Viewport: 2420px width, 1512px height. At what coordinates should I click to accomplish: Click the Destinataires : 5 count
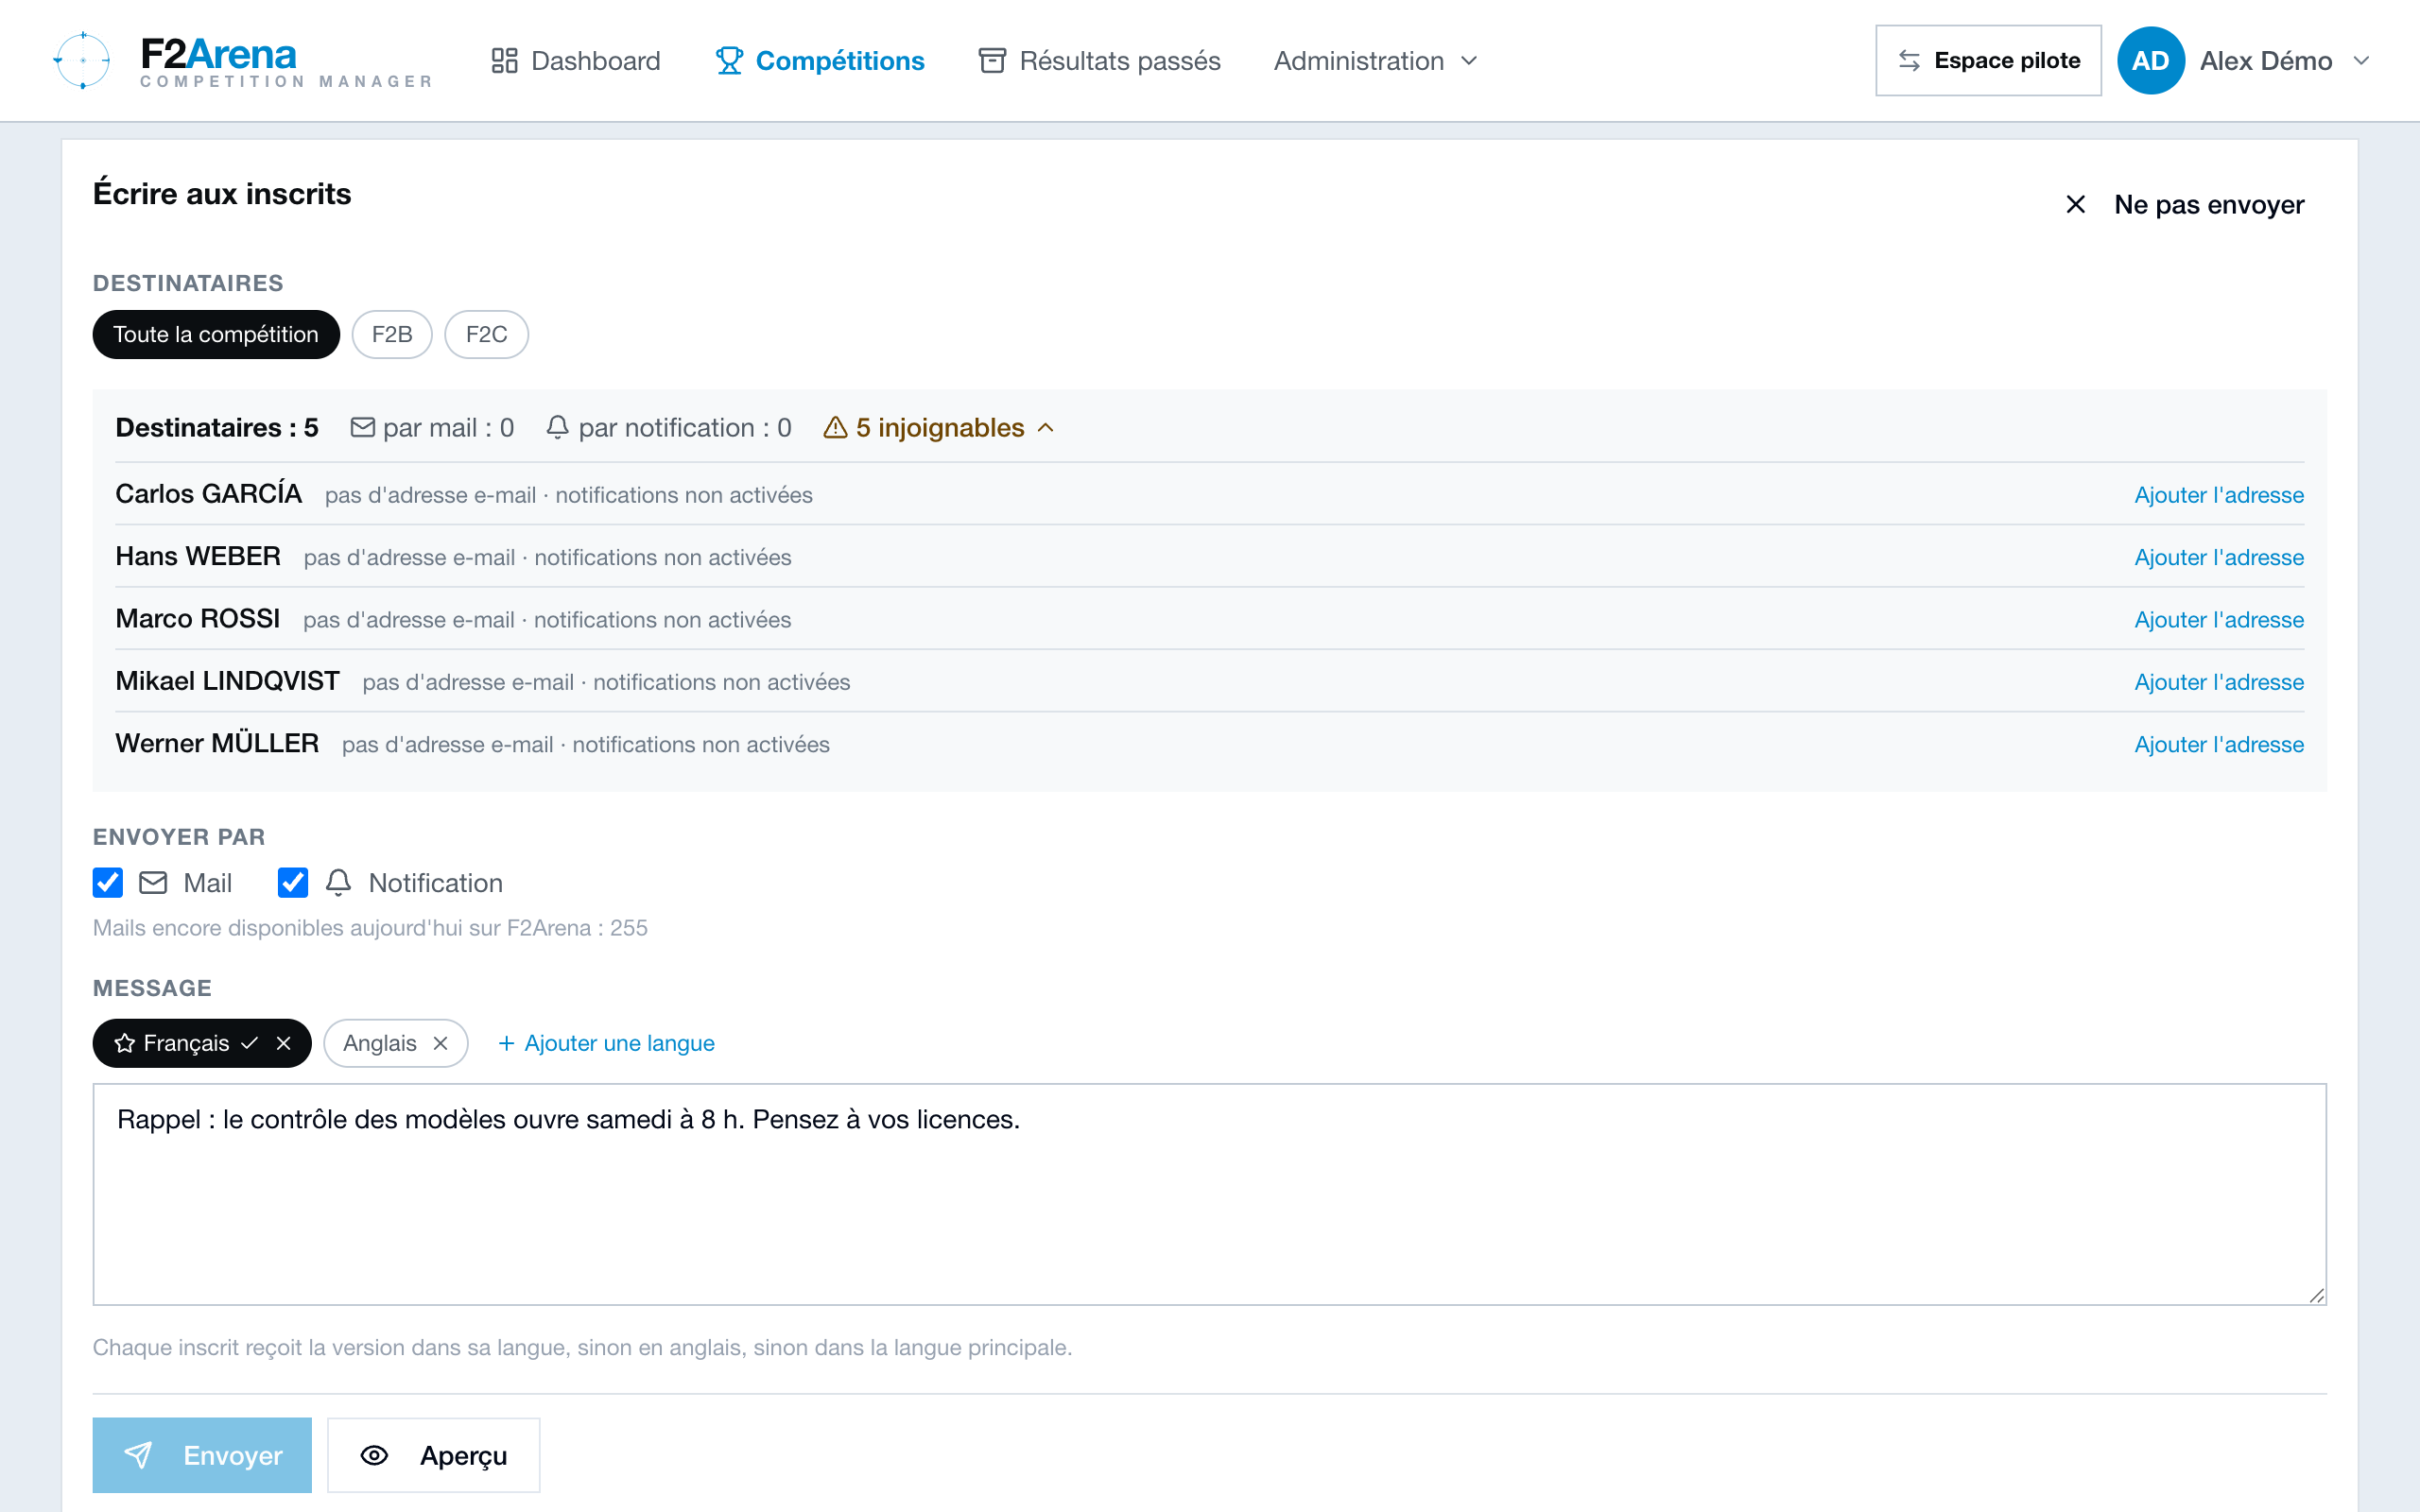tap(217, 428)
